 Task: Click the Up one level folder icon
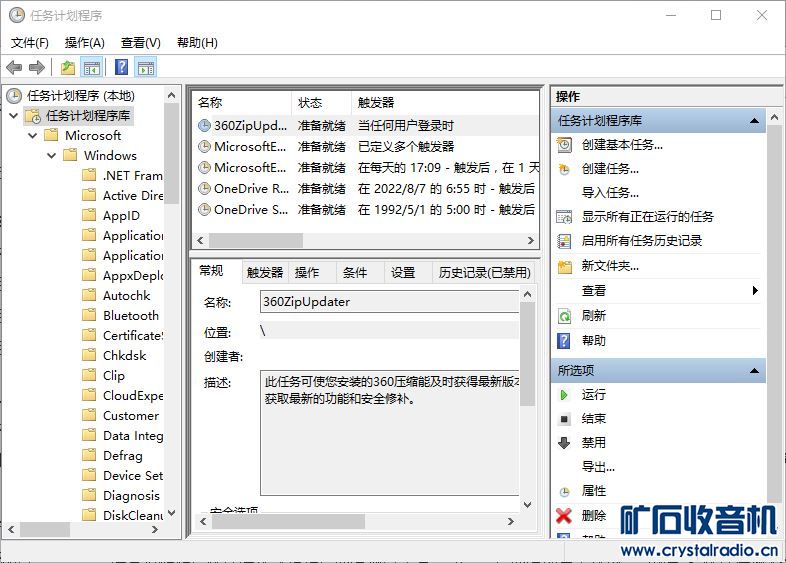[x=68, y=67]
